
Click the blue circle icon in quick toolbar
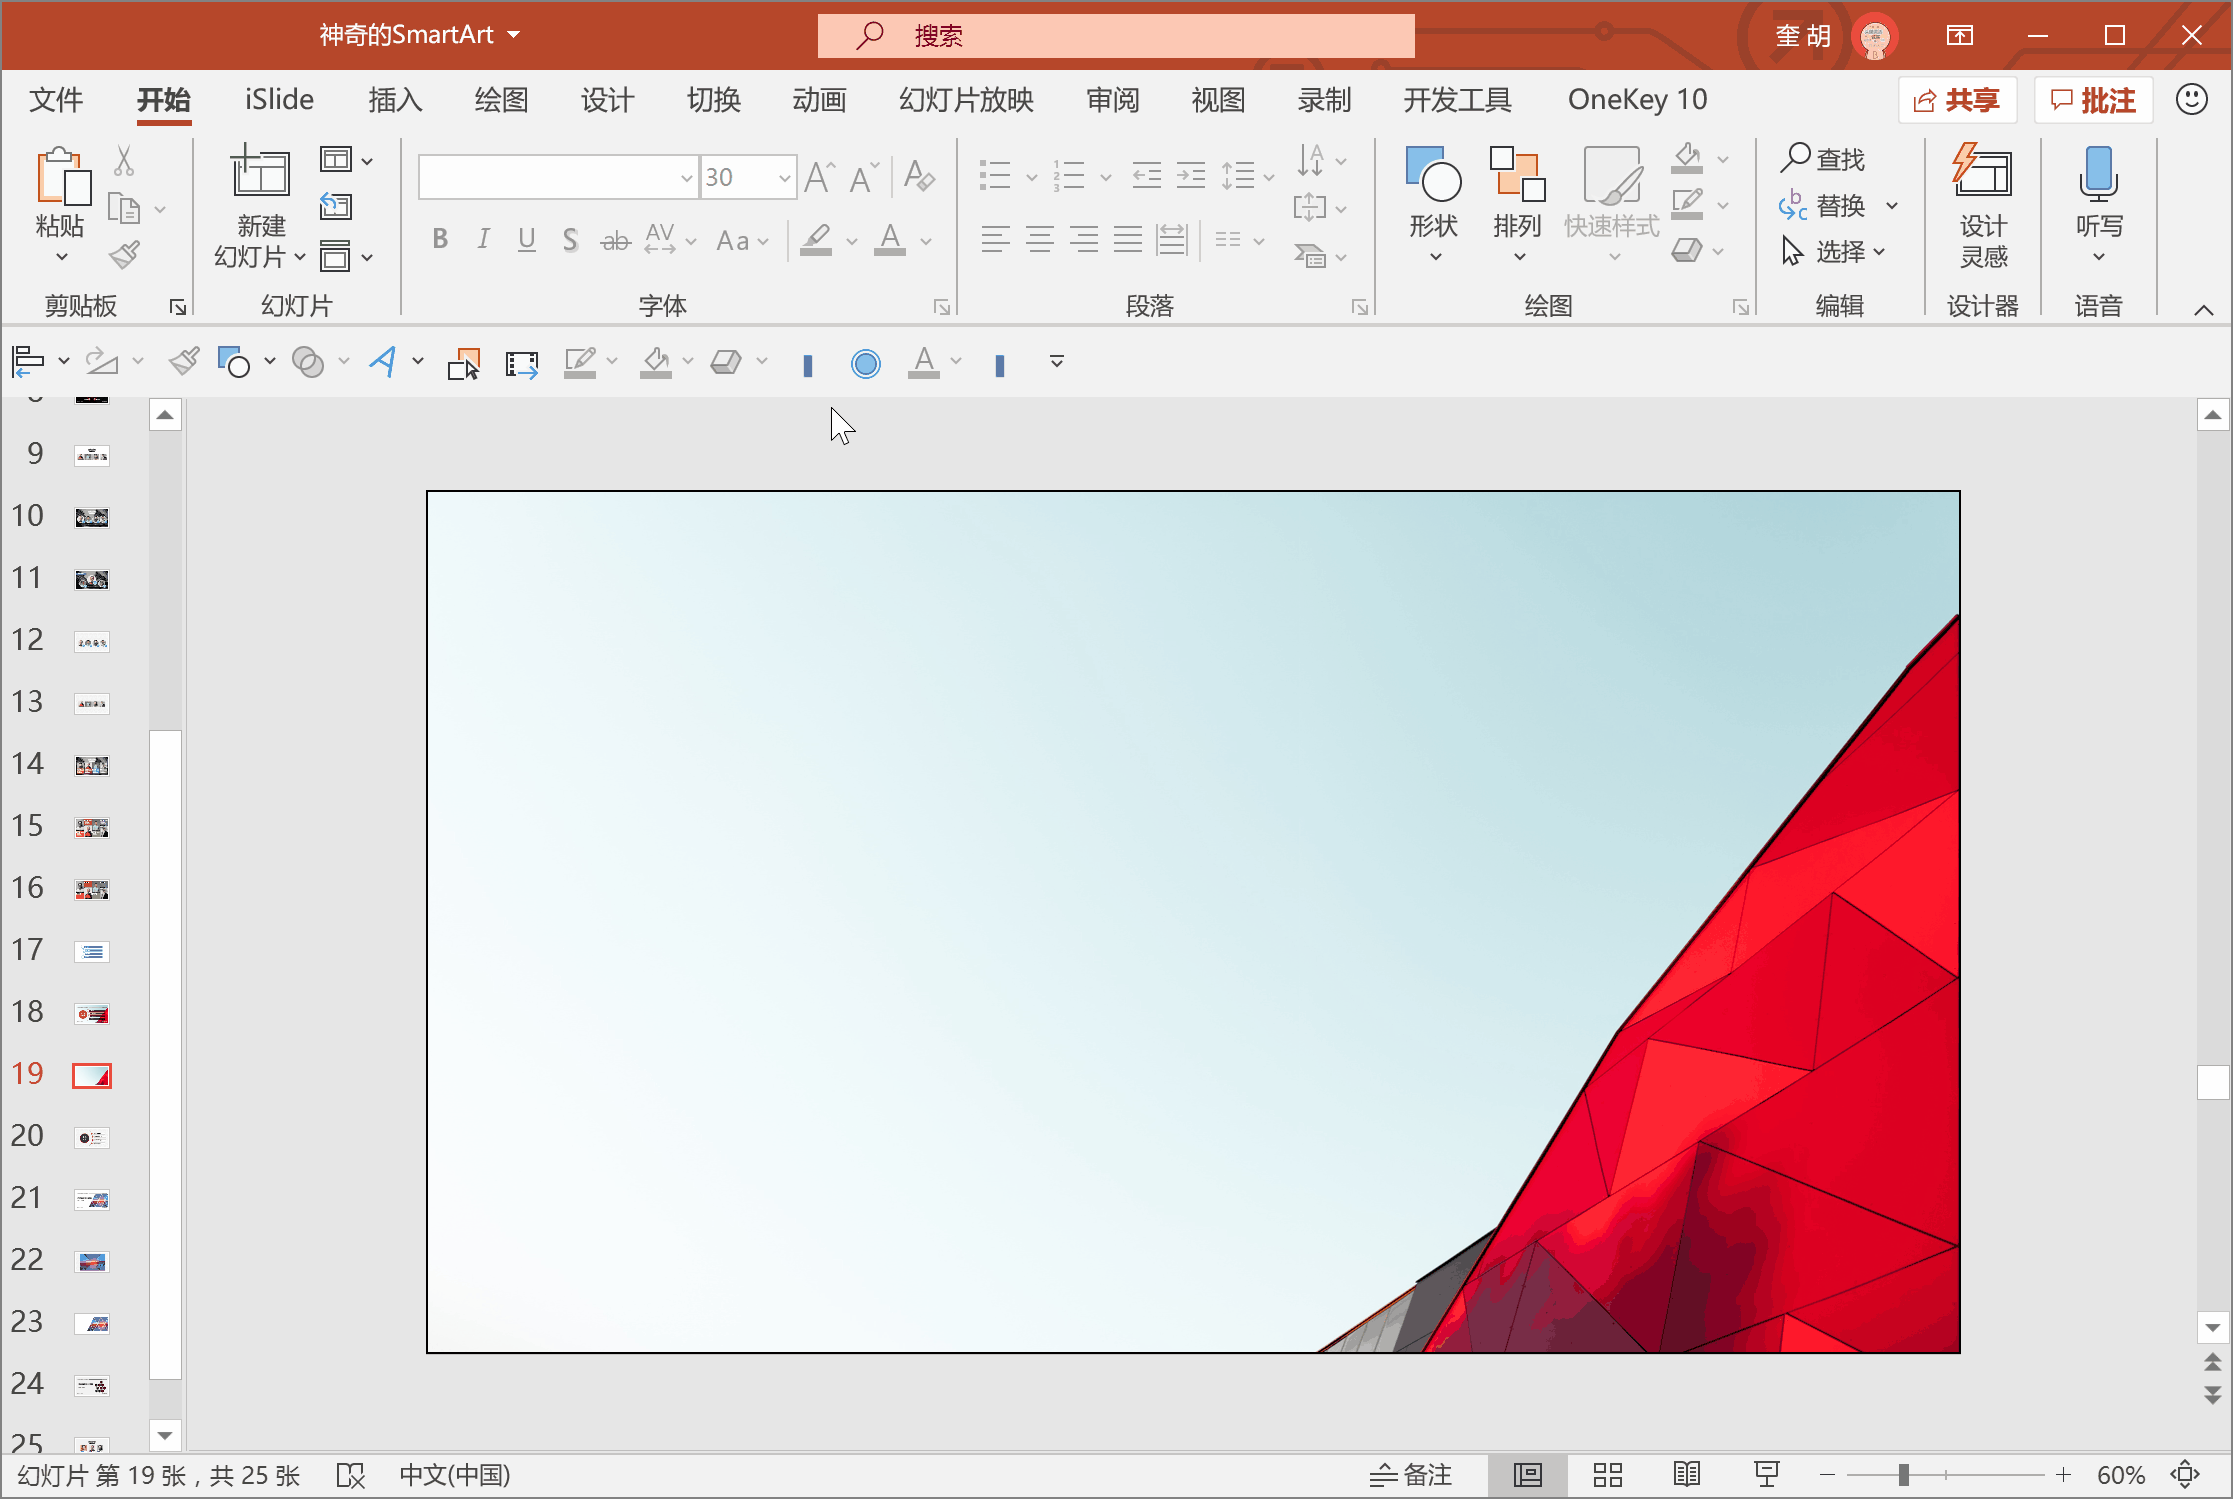point(866,363)
